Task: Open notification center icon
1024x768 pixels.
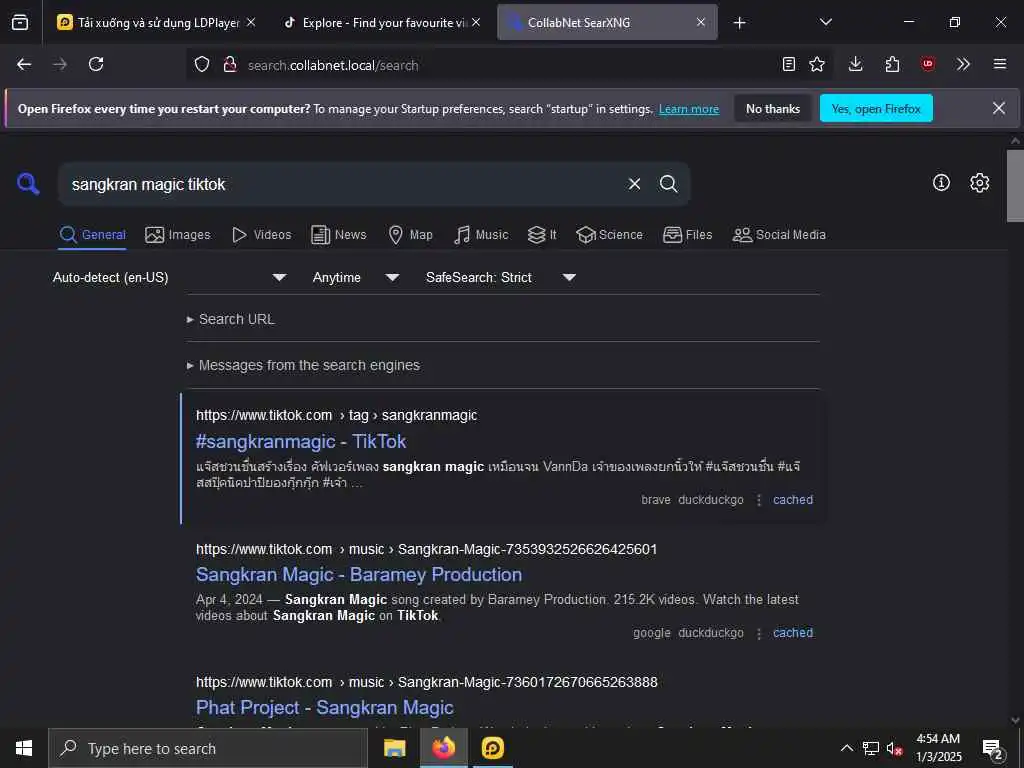Action: (993, 749)
